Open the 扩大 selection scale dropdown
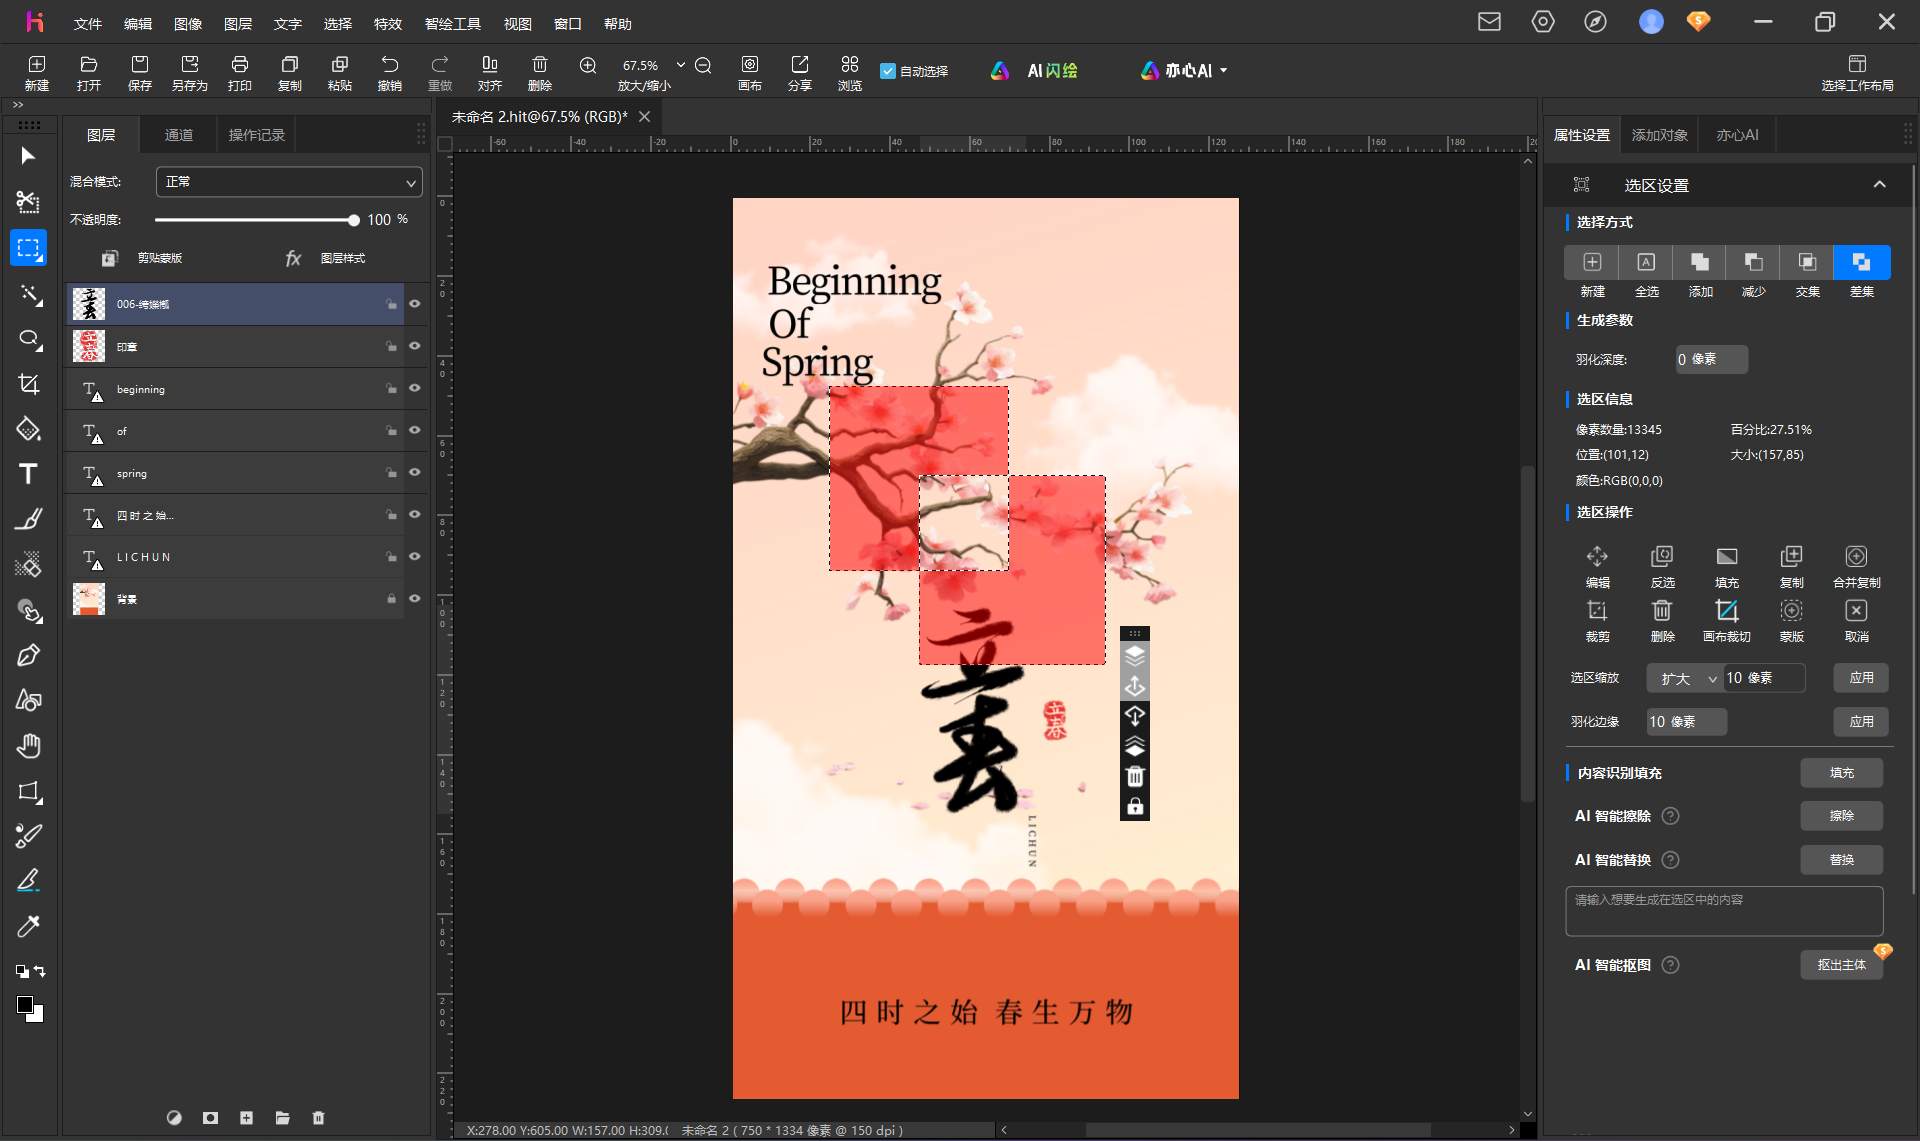The height and width of the screenshot is (1141, 1920). click(1685, 678)
